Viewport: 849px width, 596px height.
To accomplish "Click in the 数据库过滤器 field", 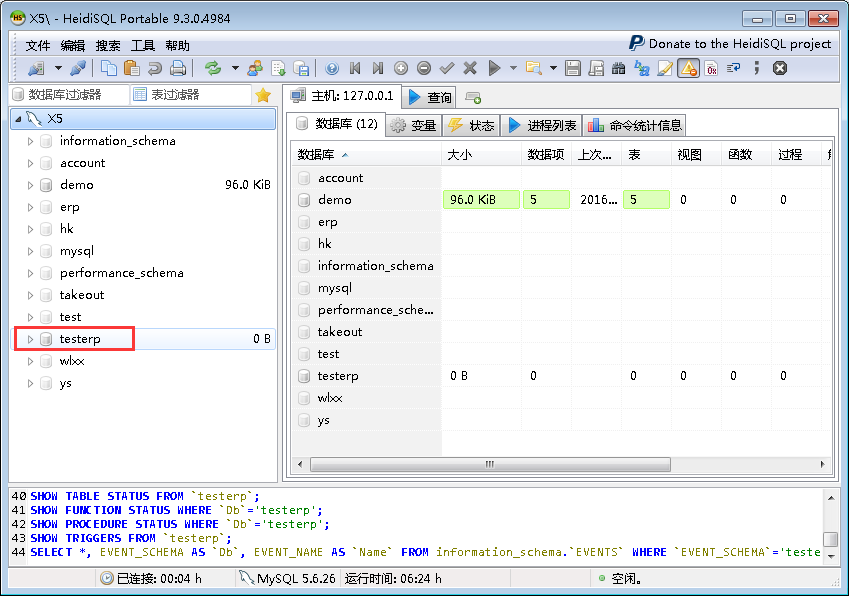I will 69,95.
